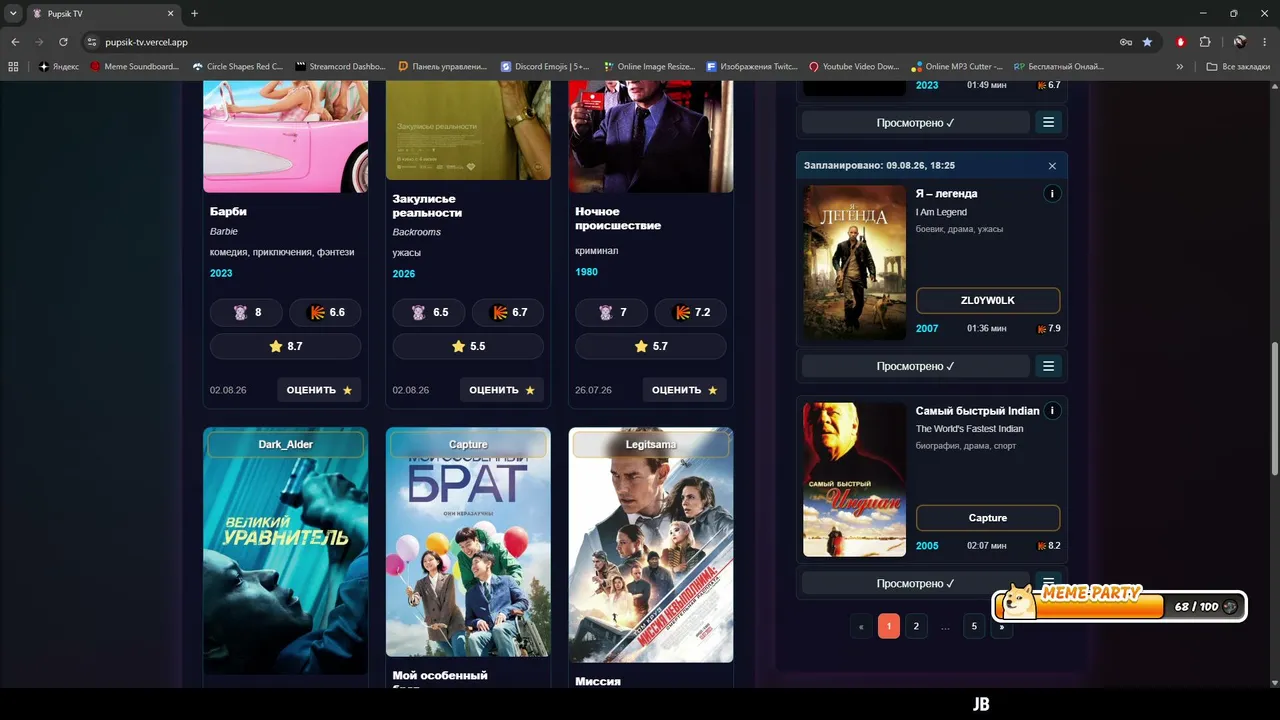1280x720 pixels.
Task: Open the info icon for Я – легенда
Action: [1052, 193]
